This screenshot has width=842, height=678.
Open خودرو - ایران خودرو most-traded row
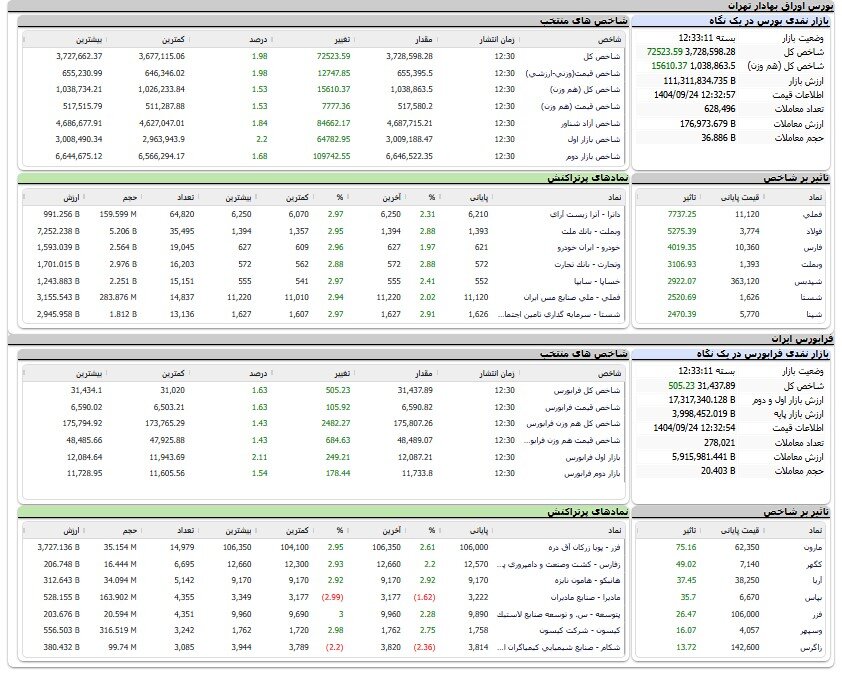(570, 247)
